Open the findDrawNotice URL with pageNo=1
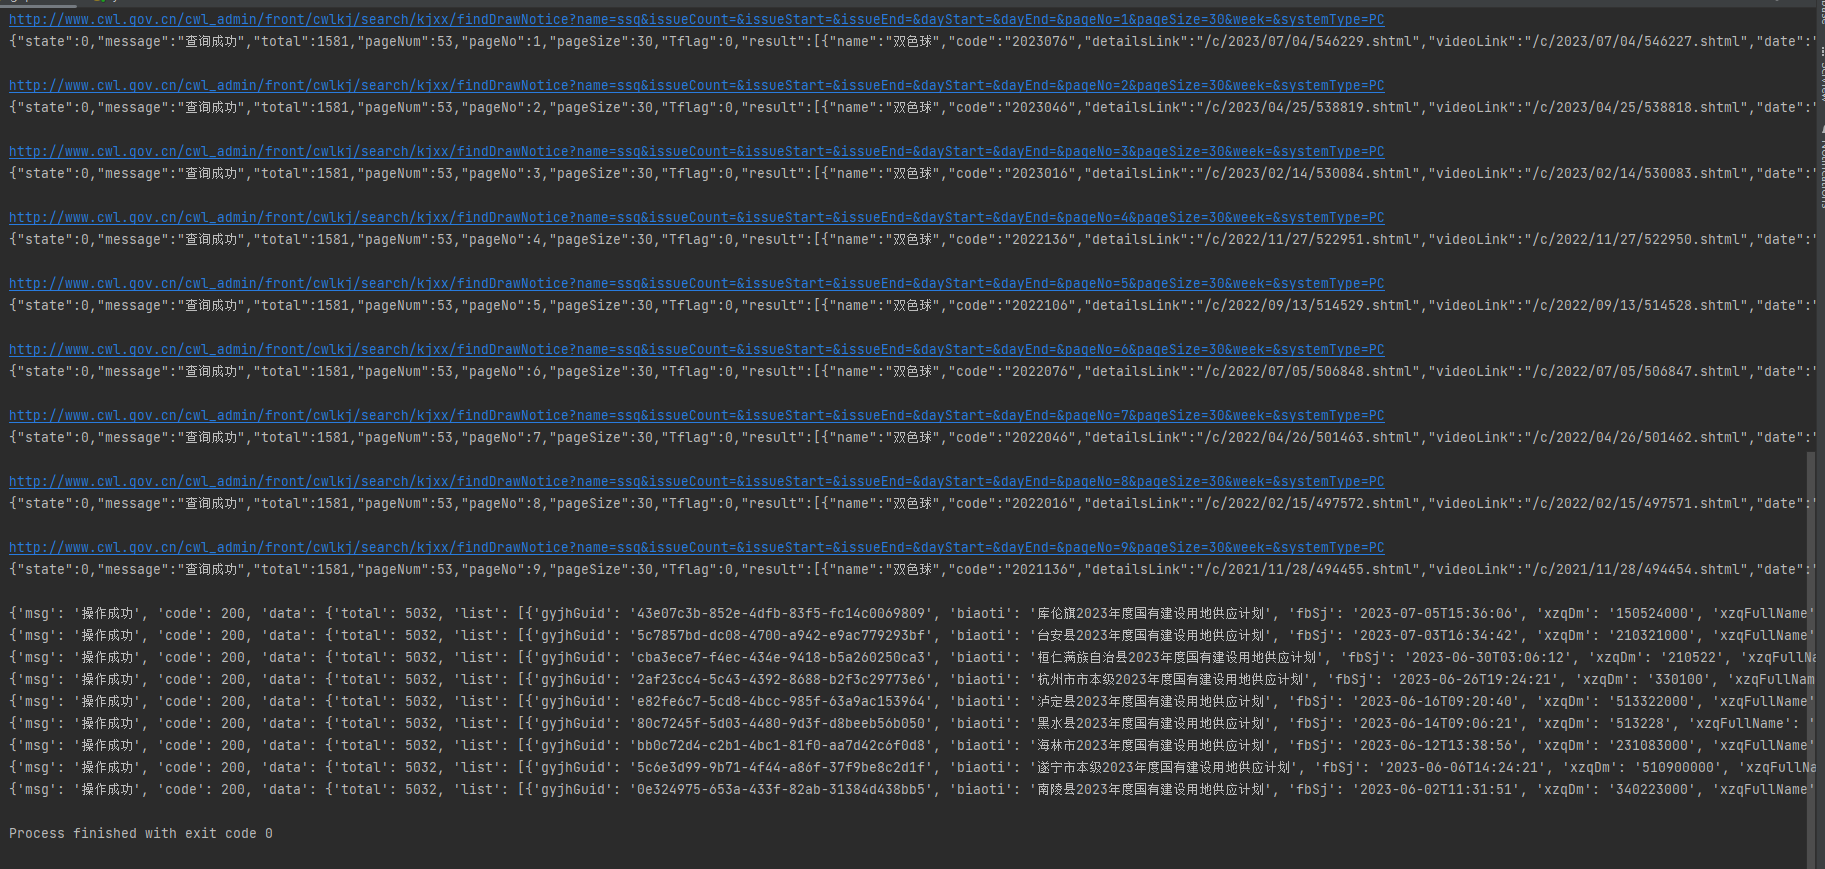1825x869 pixels. pos(697,20)
